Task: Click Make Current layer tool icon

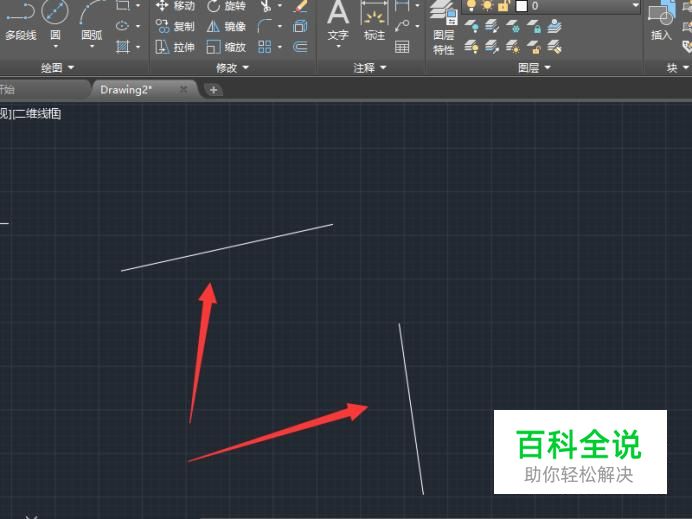Action: click(x=554, y=26)
